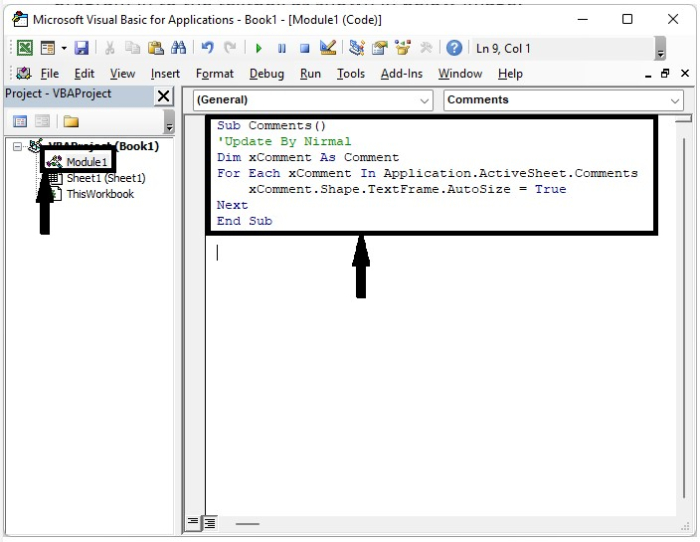Click View Code icon in Project pane
700x542 pixels.
[x=20, y=121]
